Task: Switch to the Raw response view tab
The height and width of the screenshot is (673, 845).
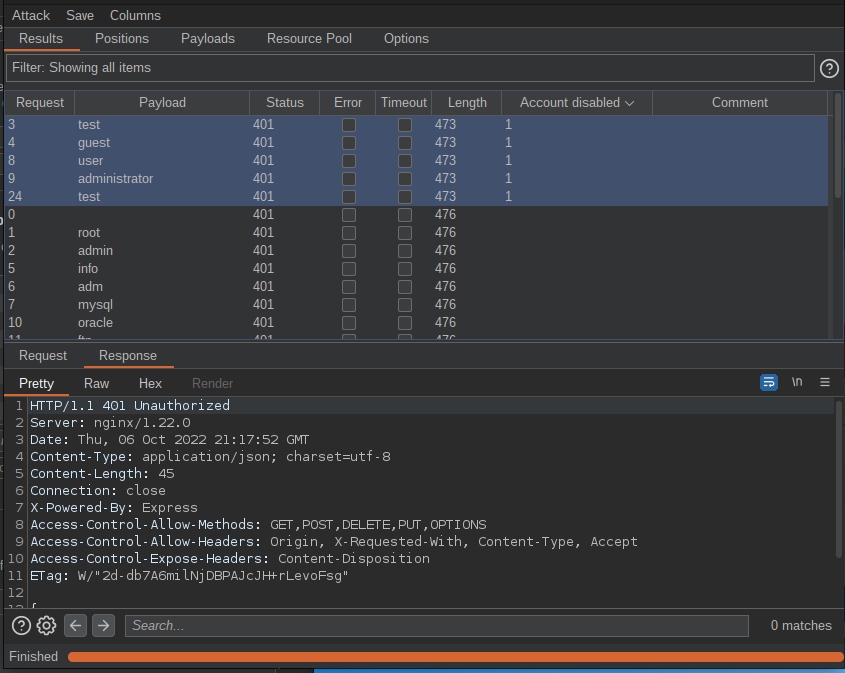Action: (97, 383)
